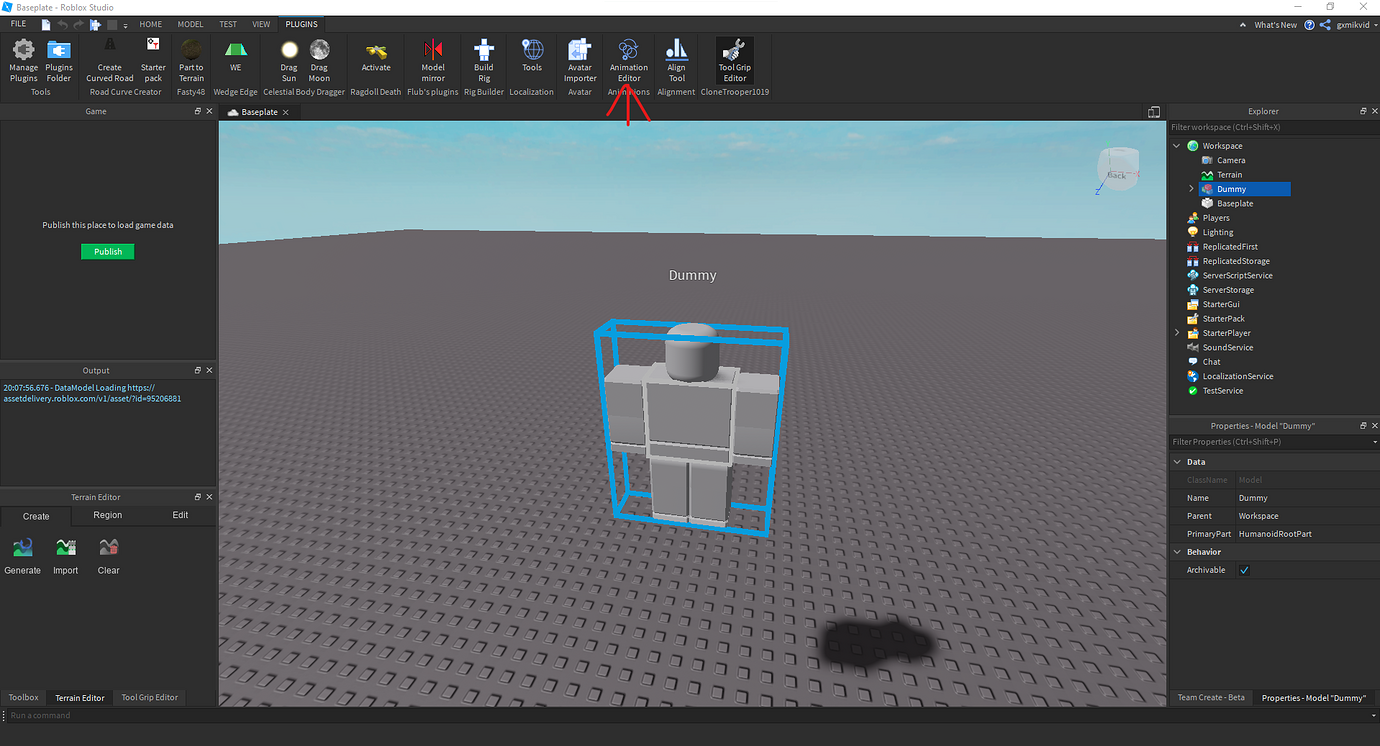1380x746 pixels.
Task: Select the Build Rig tool
Action: pos(483,58)
